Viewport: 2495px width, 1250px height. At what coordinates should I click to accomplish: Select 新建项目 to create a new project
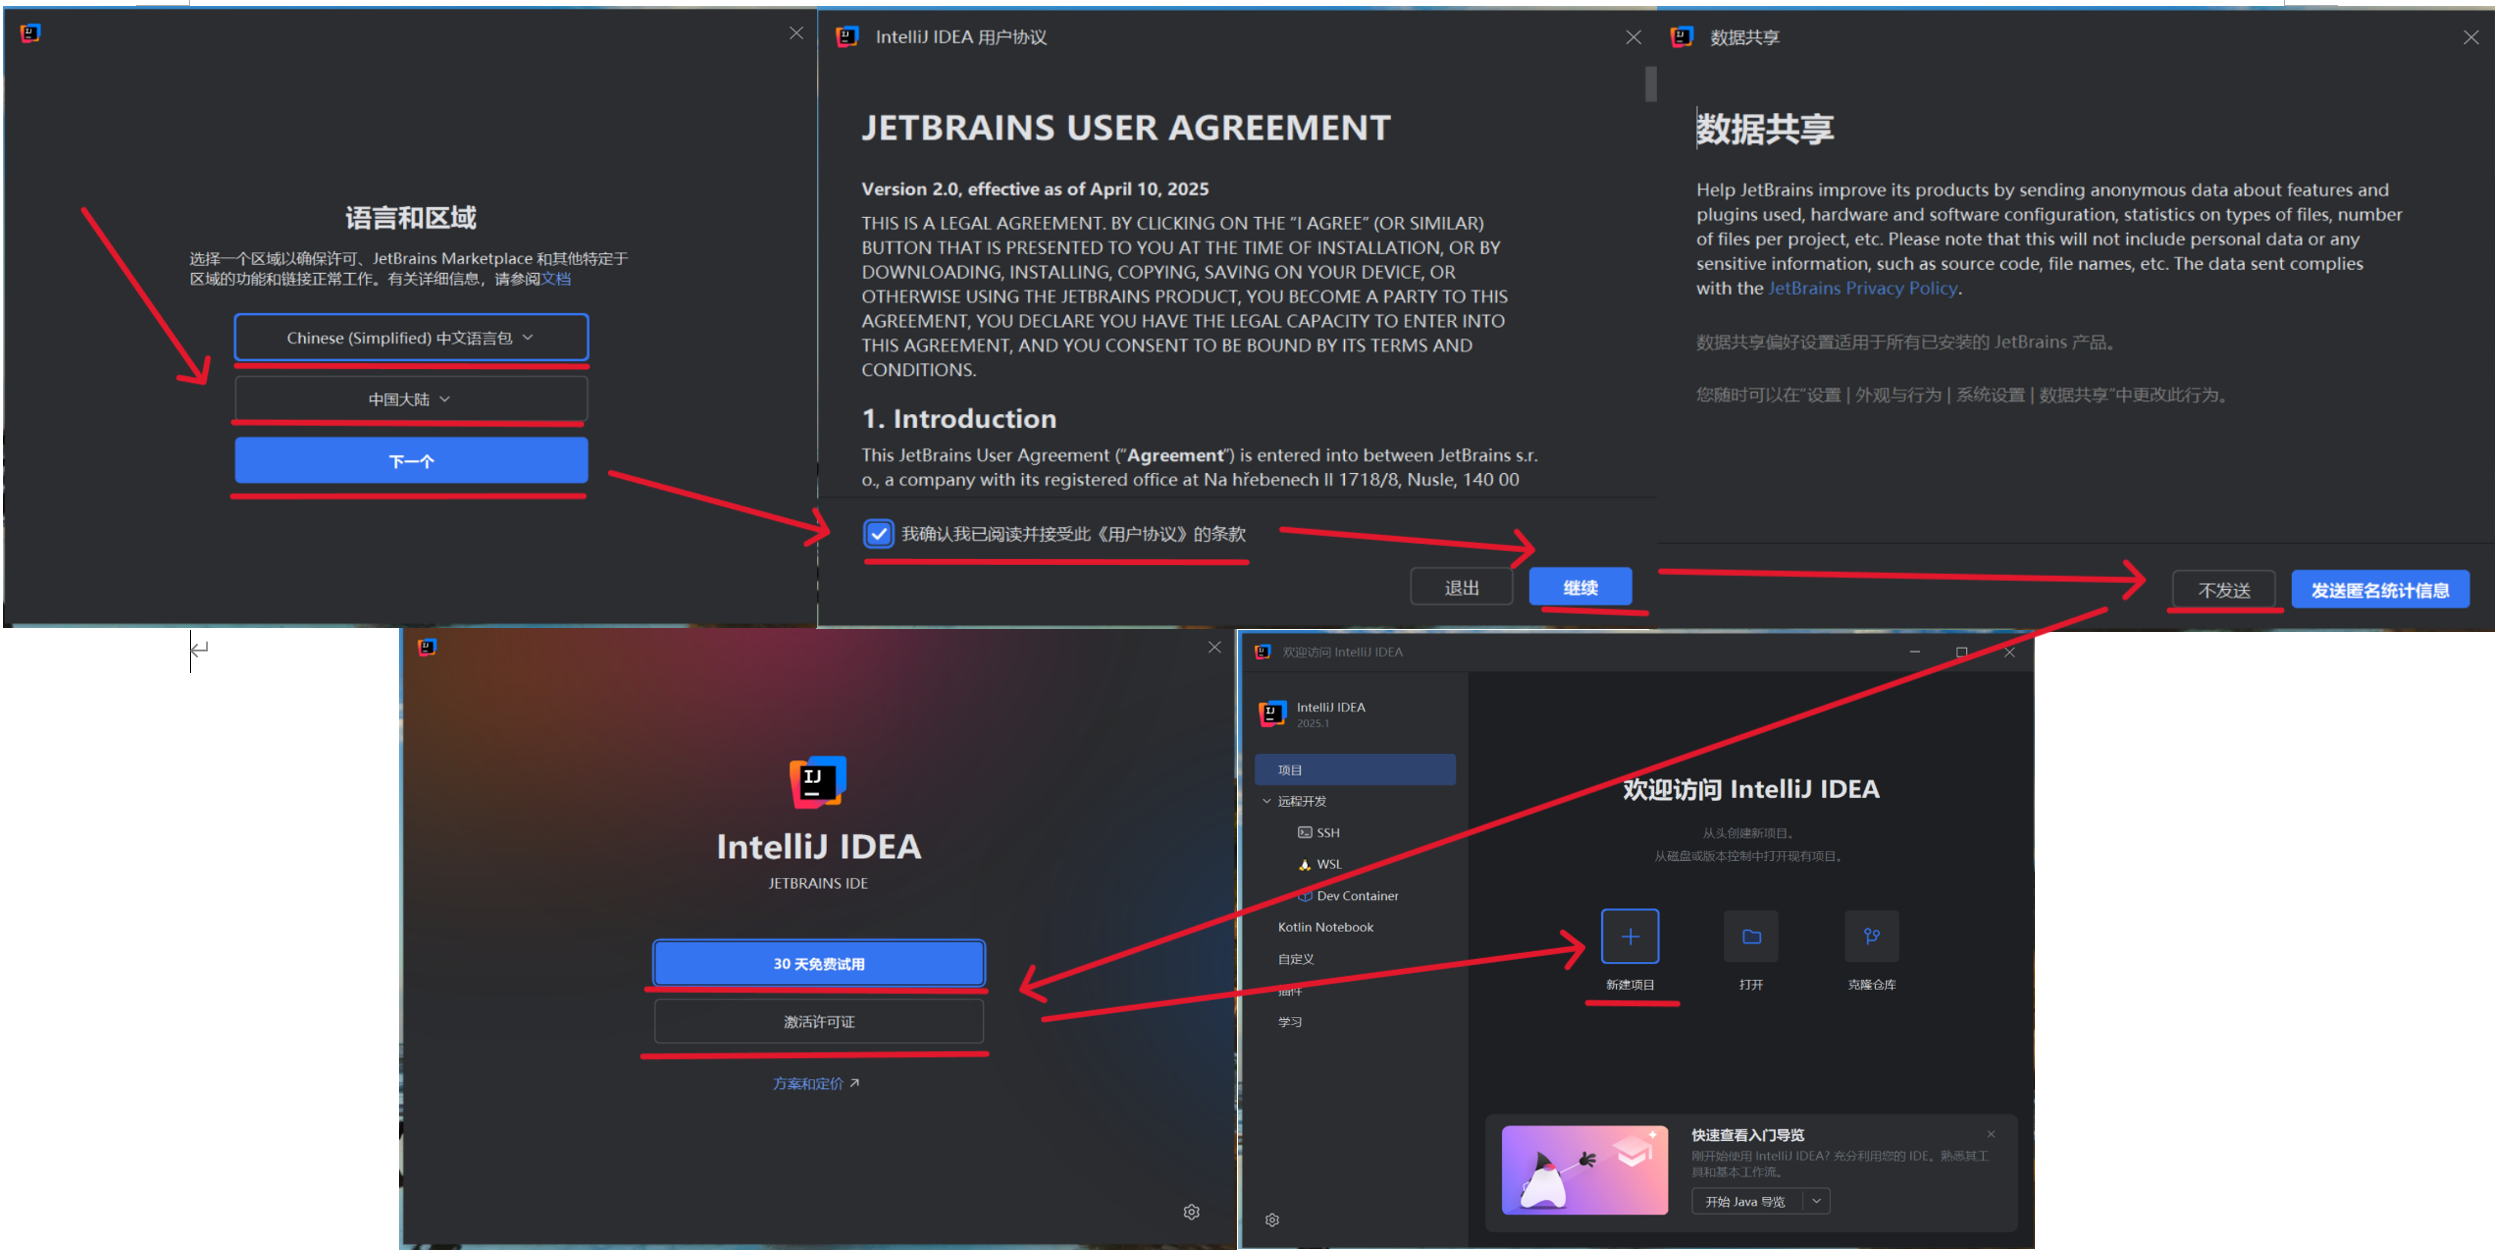[x=1629, y=936]
